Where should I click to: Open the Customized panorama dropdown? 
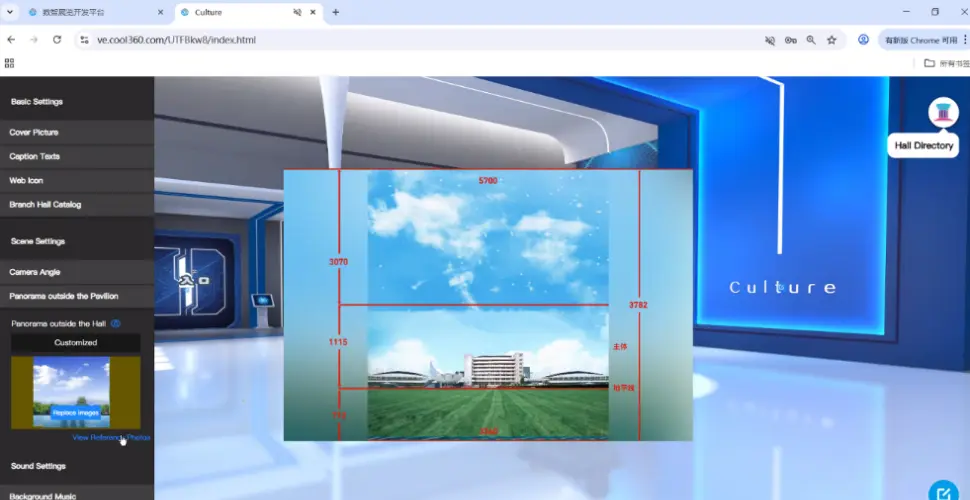point(75,343)
